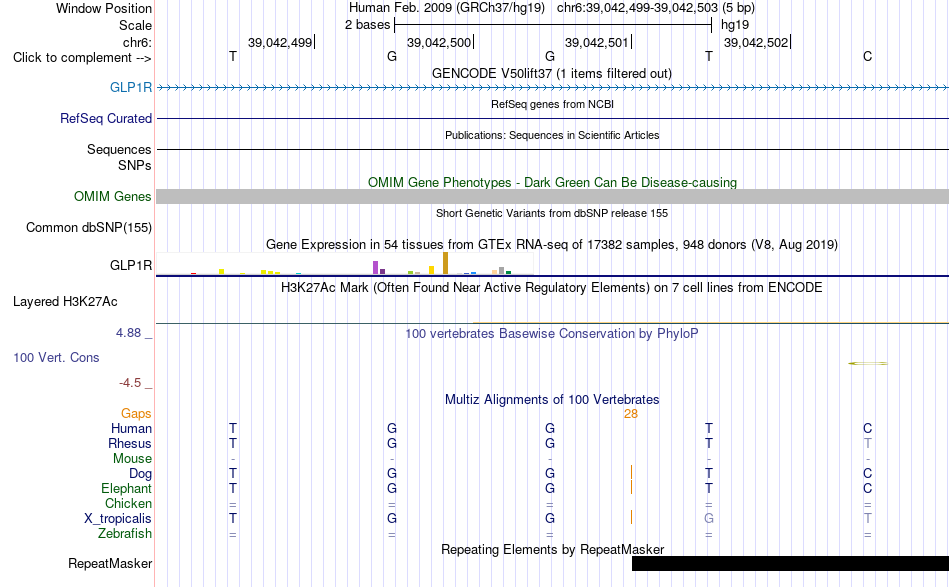Screen dimensions: 950x587
Task: Click the first base T in the reference sequence row
Action: (x=233, y=56)
